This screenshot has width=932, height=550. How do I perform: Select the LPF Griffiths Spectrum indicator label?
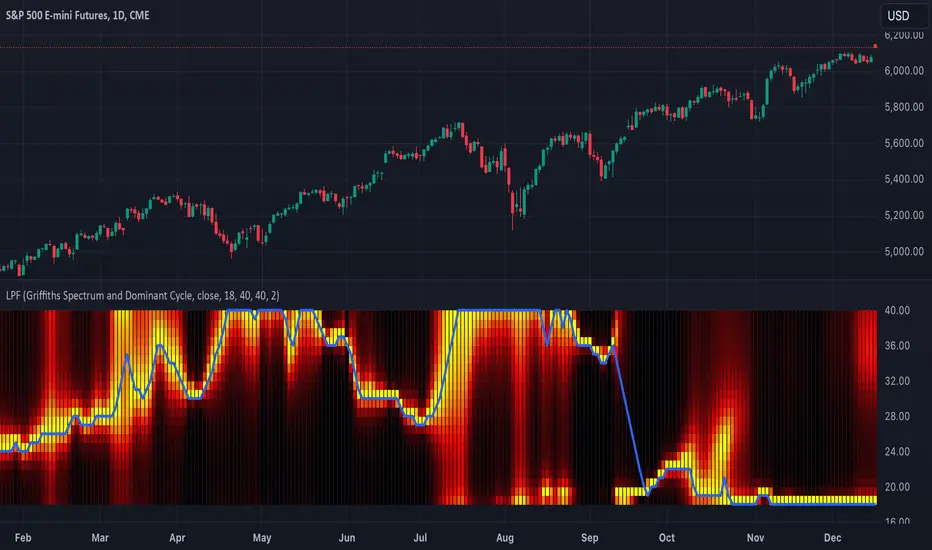143,296
